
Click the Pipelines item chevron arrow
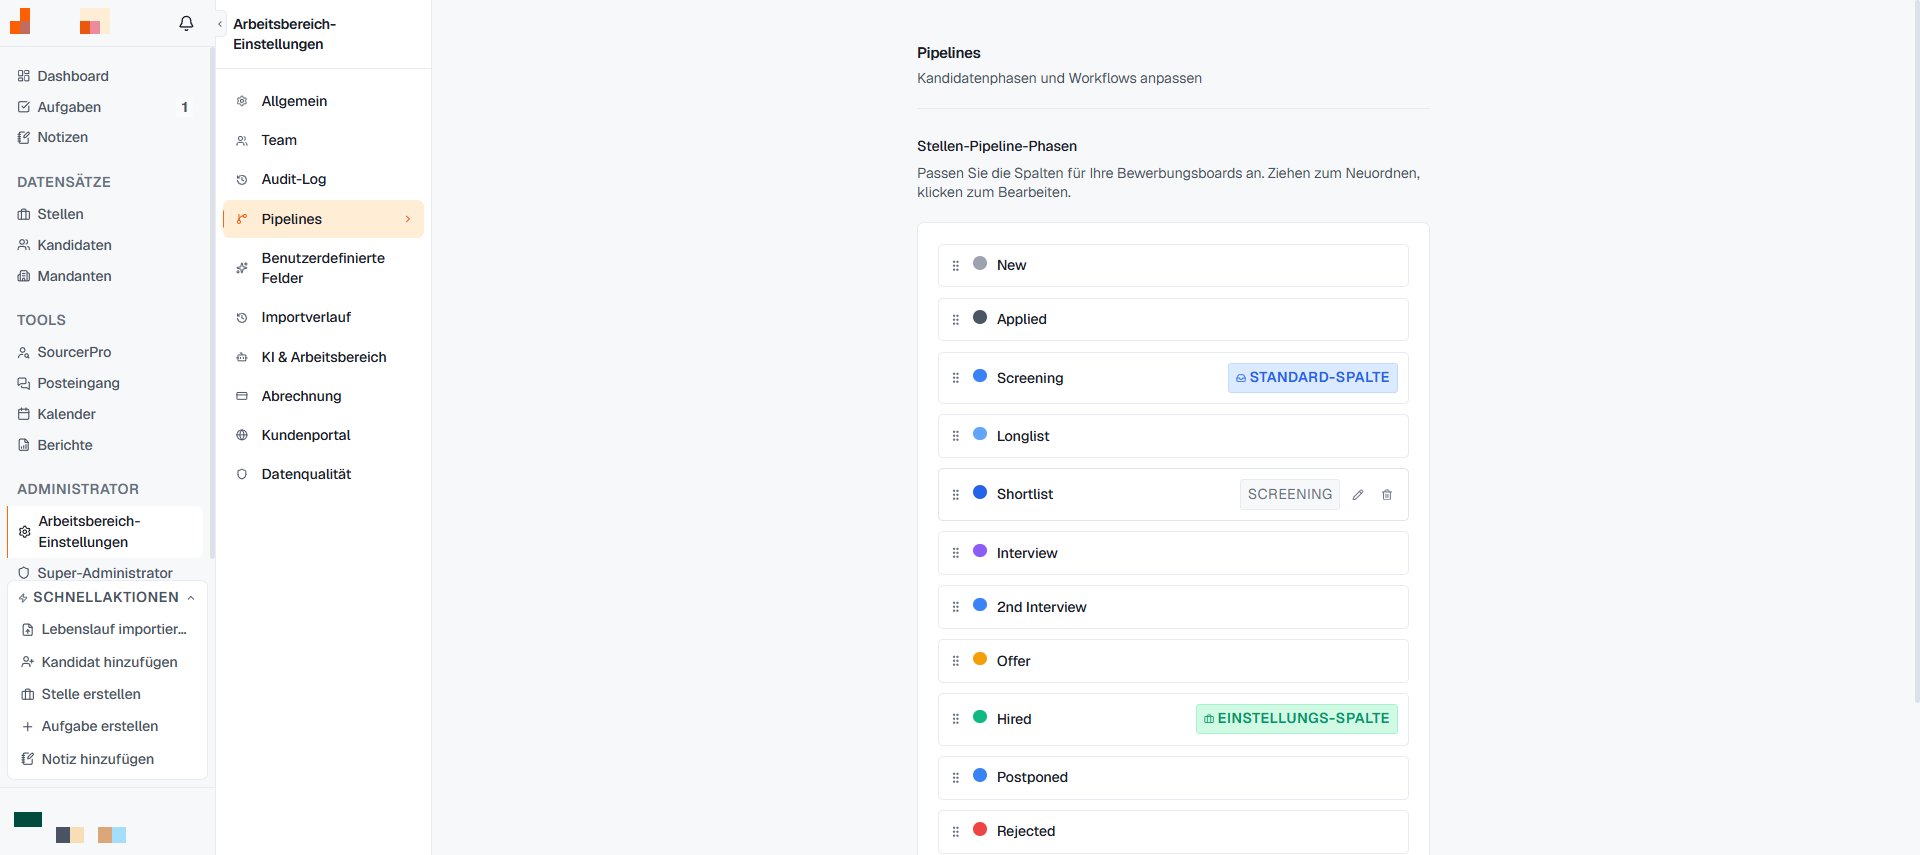408,219
